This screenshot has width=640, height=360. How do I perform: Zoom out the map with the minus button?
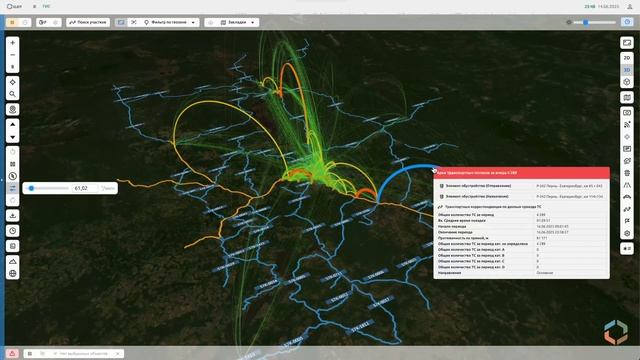[x=13, y=55]
